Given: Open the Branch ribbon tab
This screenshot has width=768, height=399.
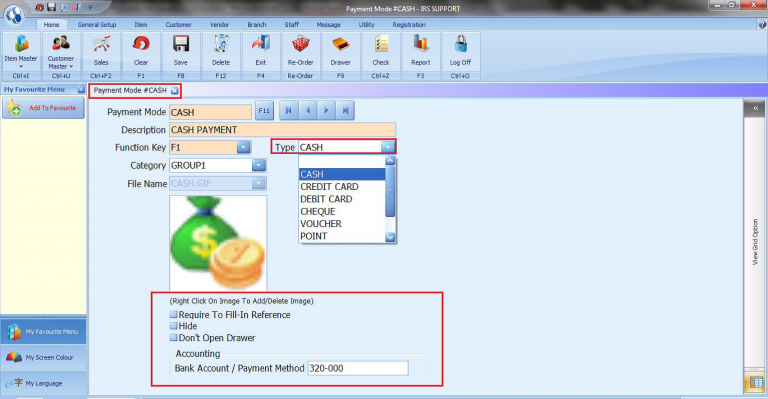Looking at the screenshot, I should click(x=257, y=24).
